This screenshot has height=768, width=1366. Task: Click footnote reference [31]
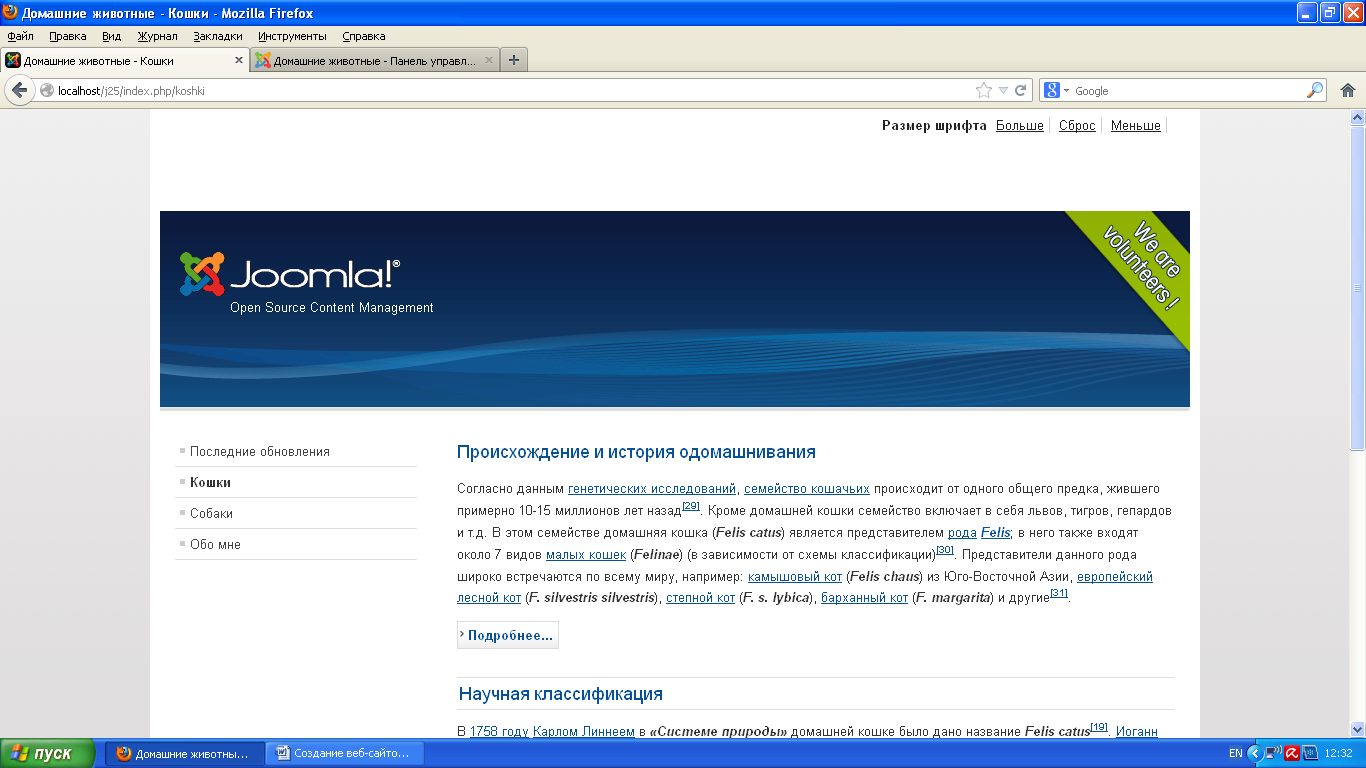(1059, 594)
